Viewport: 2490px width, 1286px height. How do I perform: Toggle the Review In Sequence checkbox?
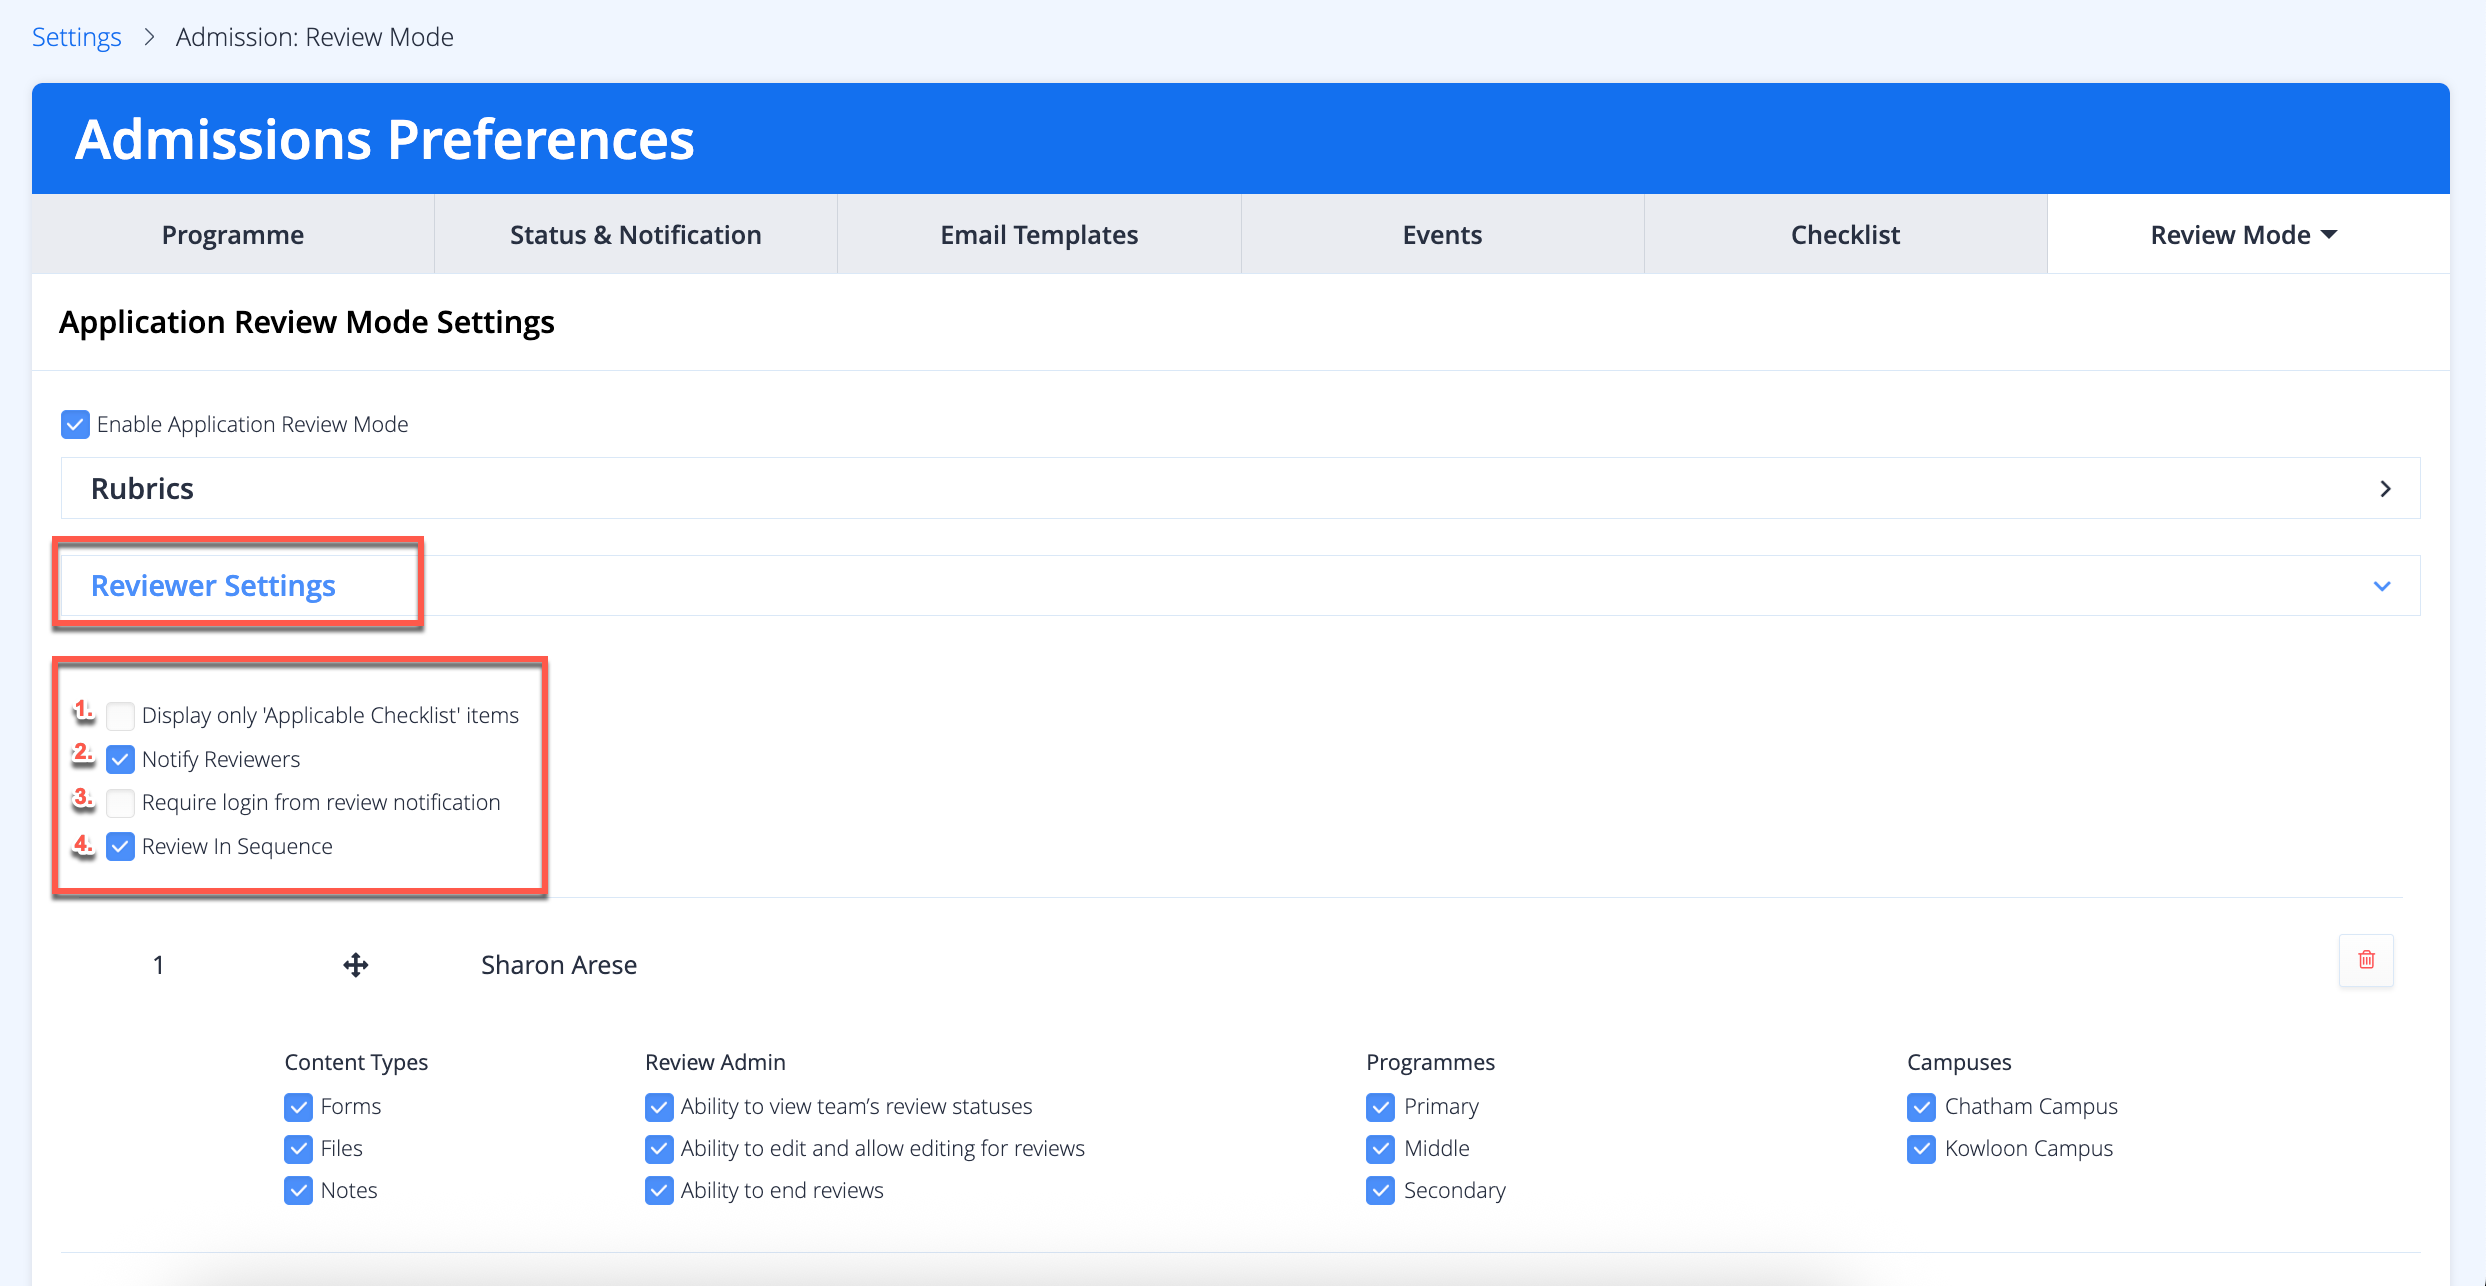(x=120, y=847)
